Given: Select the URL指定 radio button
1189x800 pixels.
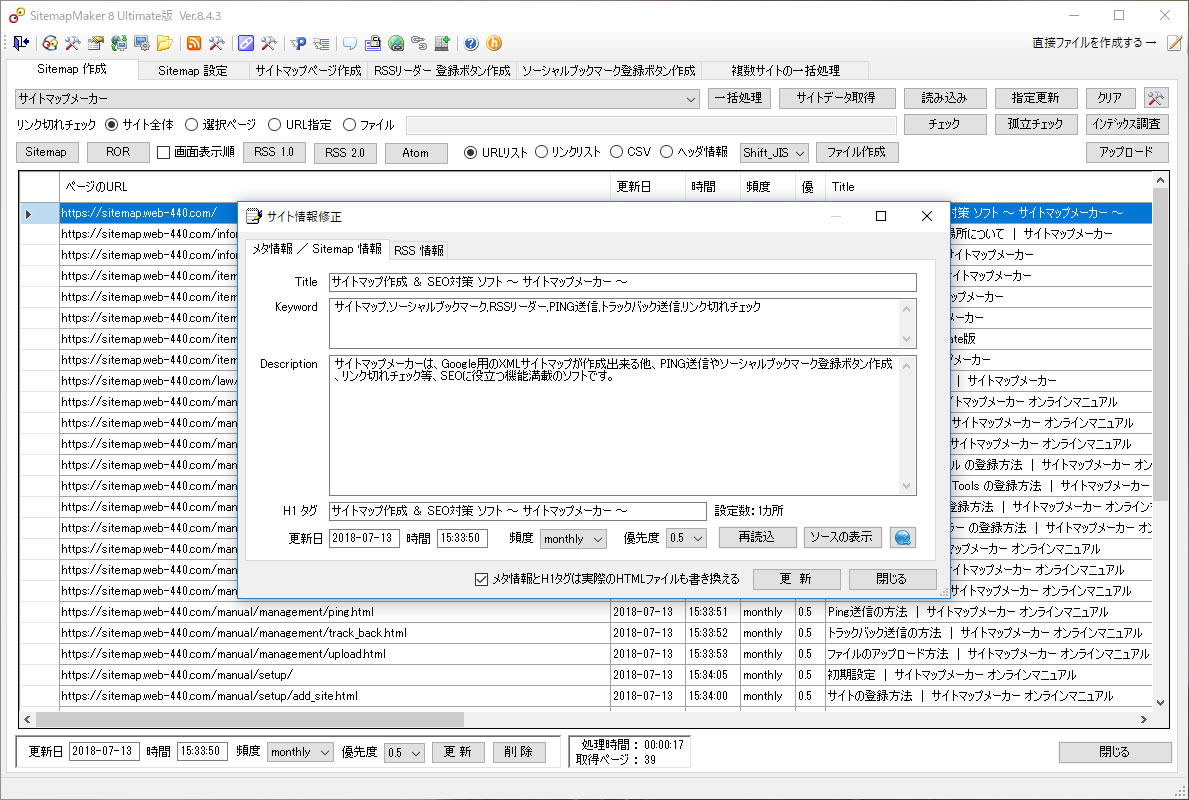Looking at the screenshot, I should pyautogui.click(x=275, y=124).
